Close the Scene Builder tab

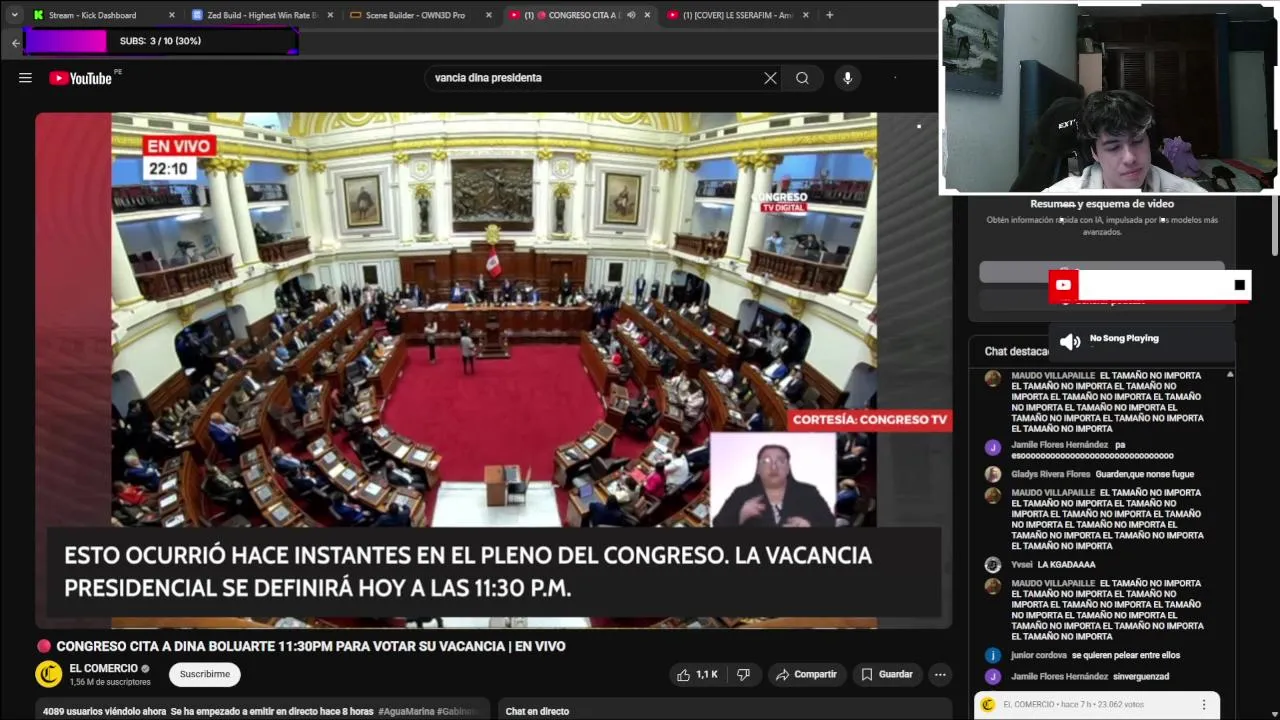(x=489, y=15)
